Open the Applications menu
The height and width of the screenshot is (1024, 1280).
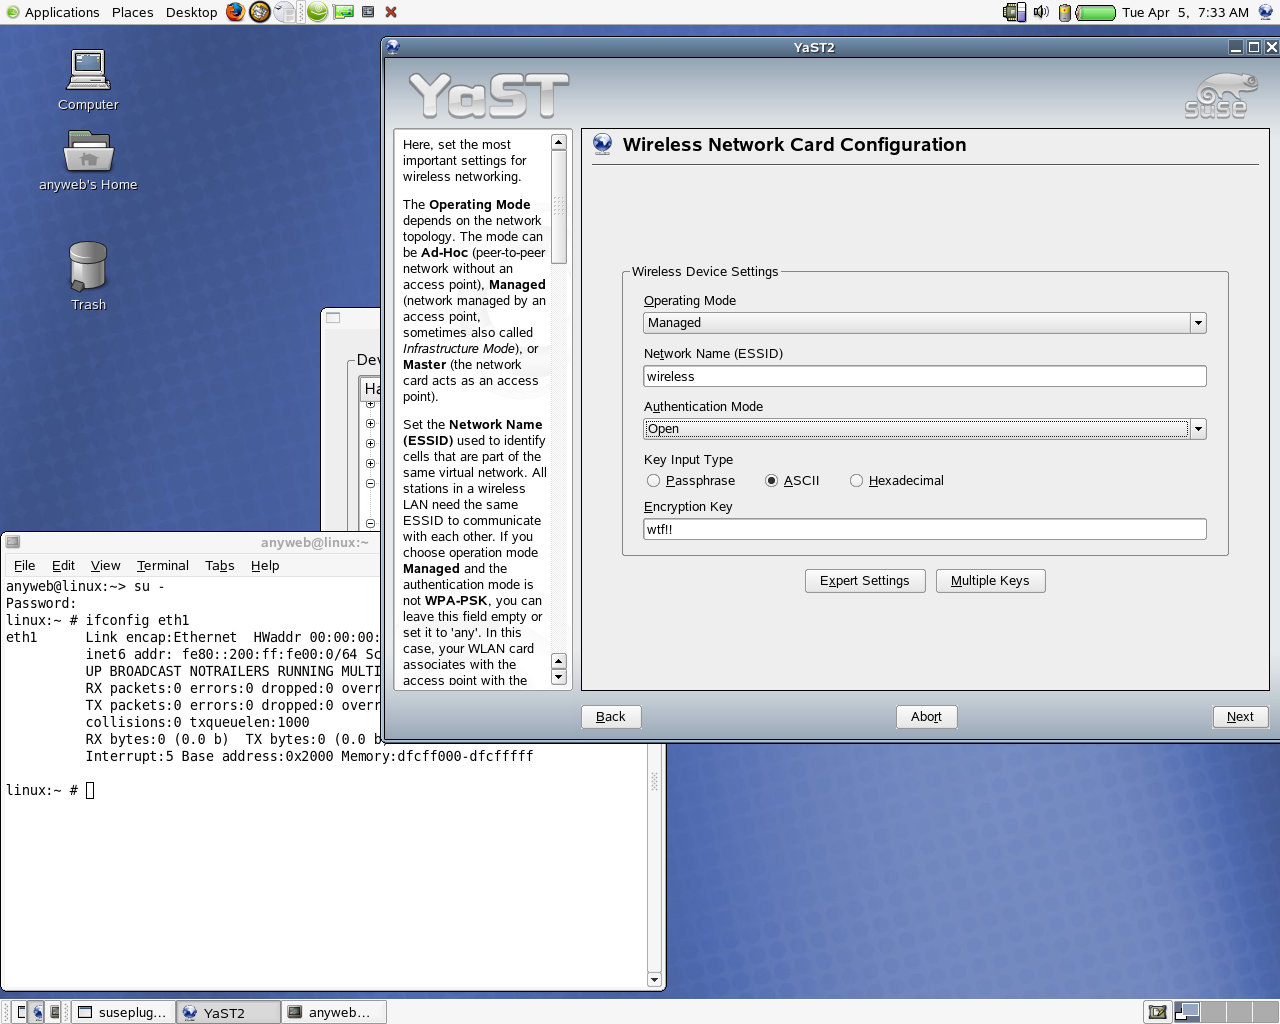point(62,12)
